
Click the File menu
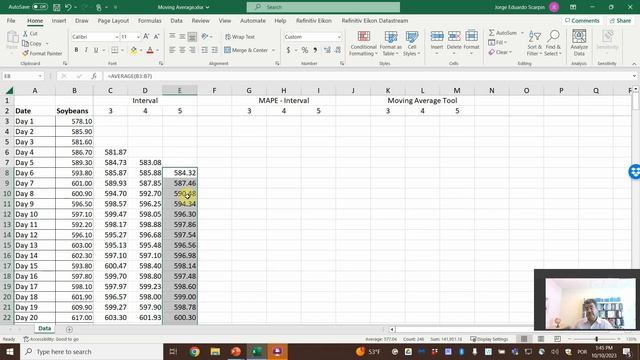(11, 20)
